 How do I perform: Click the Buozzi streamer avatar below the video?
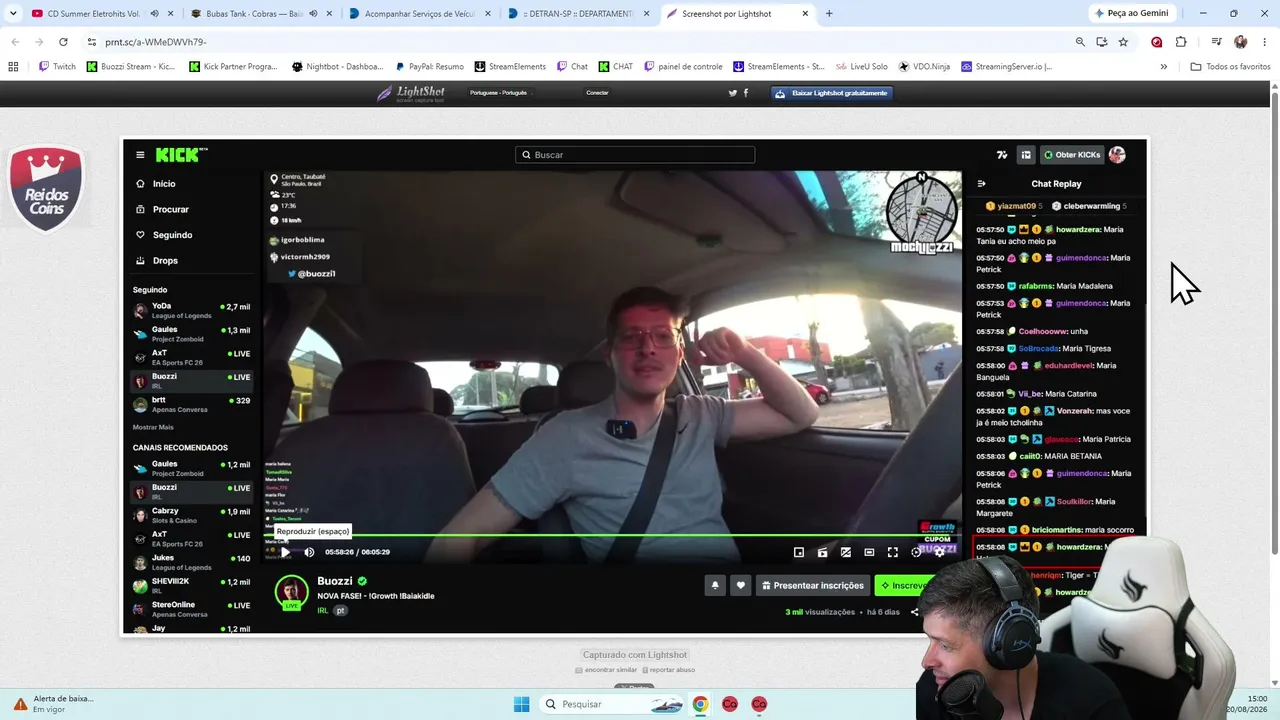point(291,591)
